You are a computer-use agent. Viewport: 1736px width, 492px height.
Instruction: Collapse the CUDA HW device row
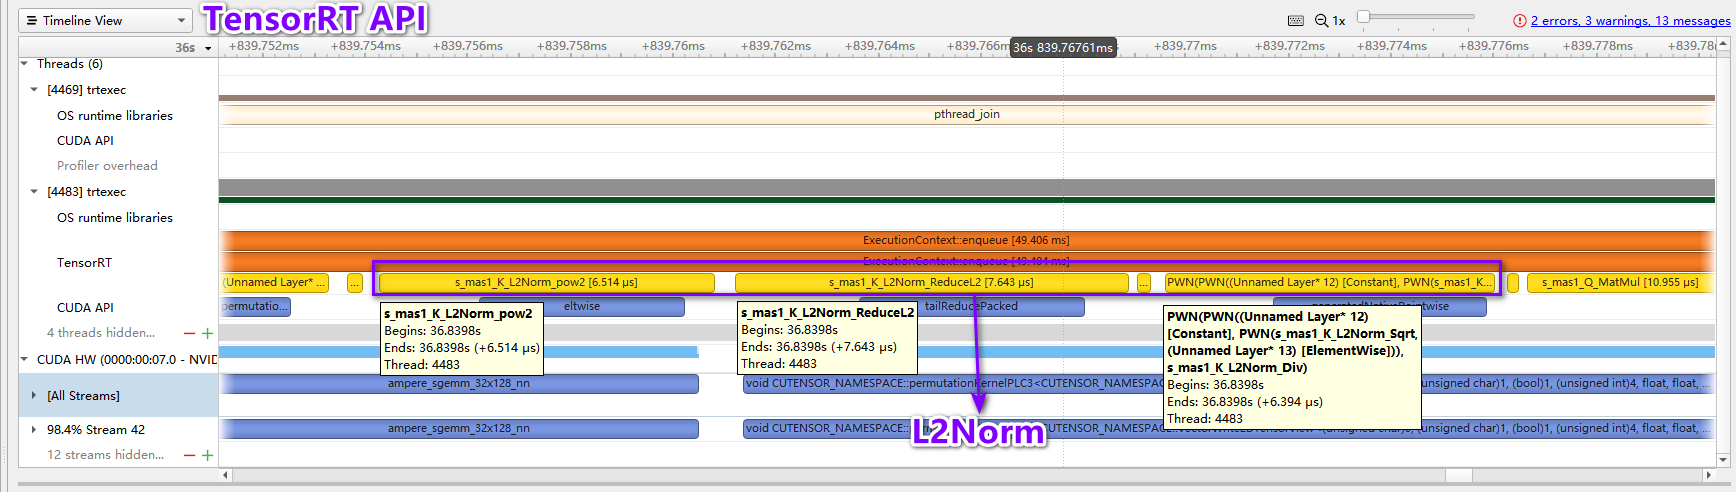pyautogui.click(x=25, y=359)
